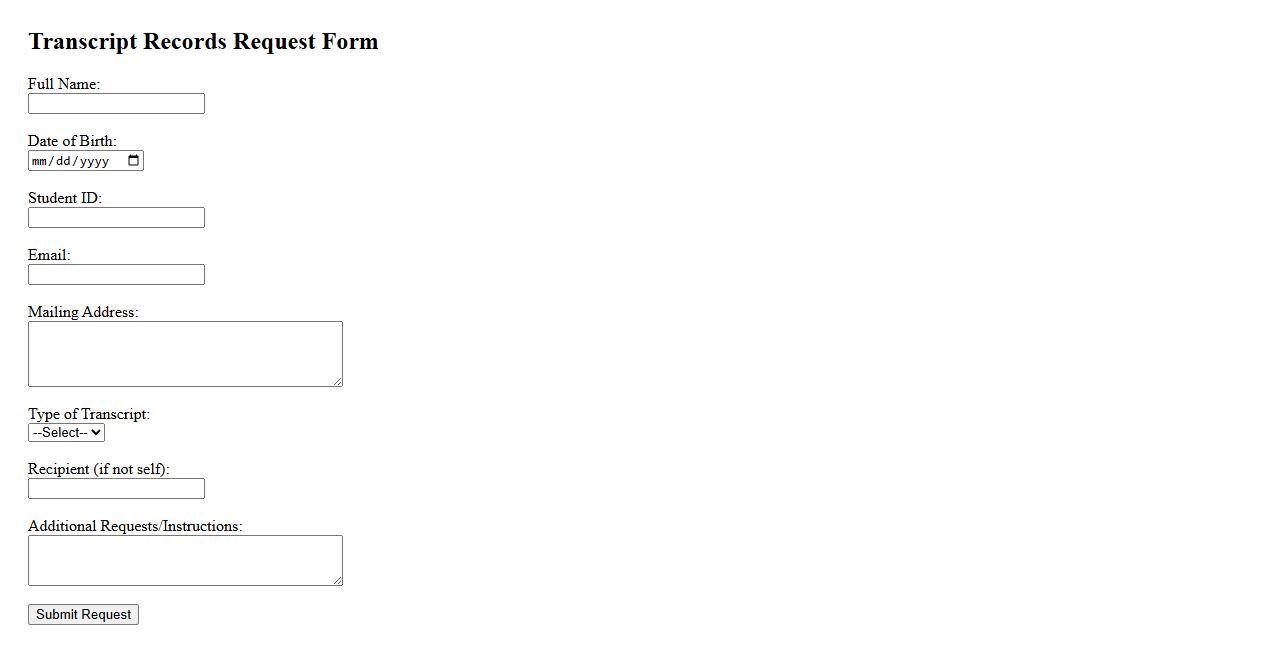Click the "Email:" label text

click(49, 255)
